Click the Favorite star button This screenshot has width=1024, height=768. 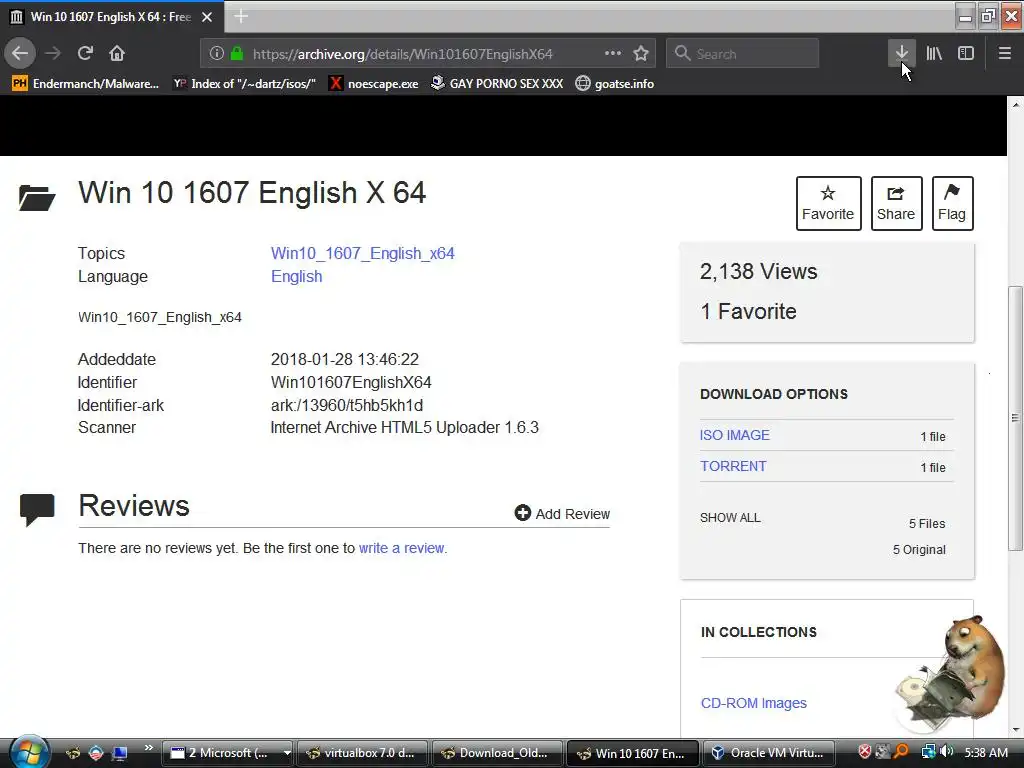pos(828,203)
